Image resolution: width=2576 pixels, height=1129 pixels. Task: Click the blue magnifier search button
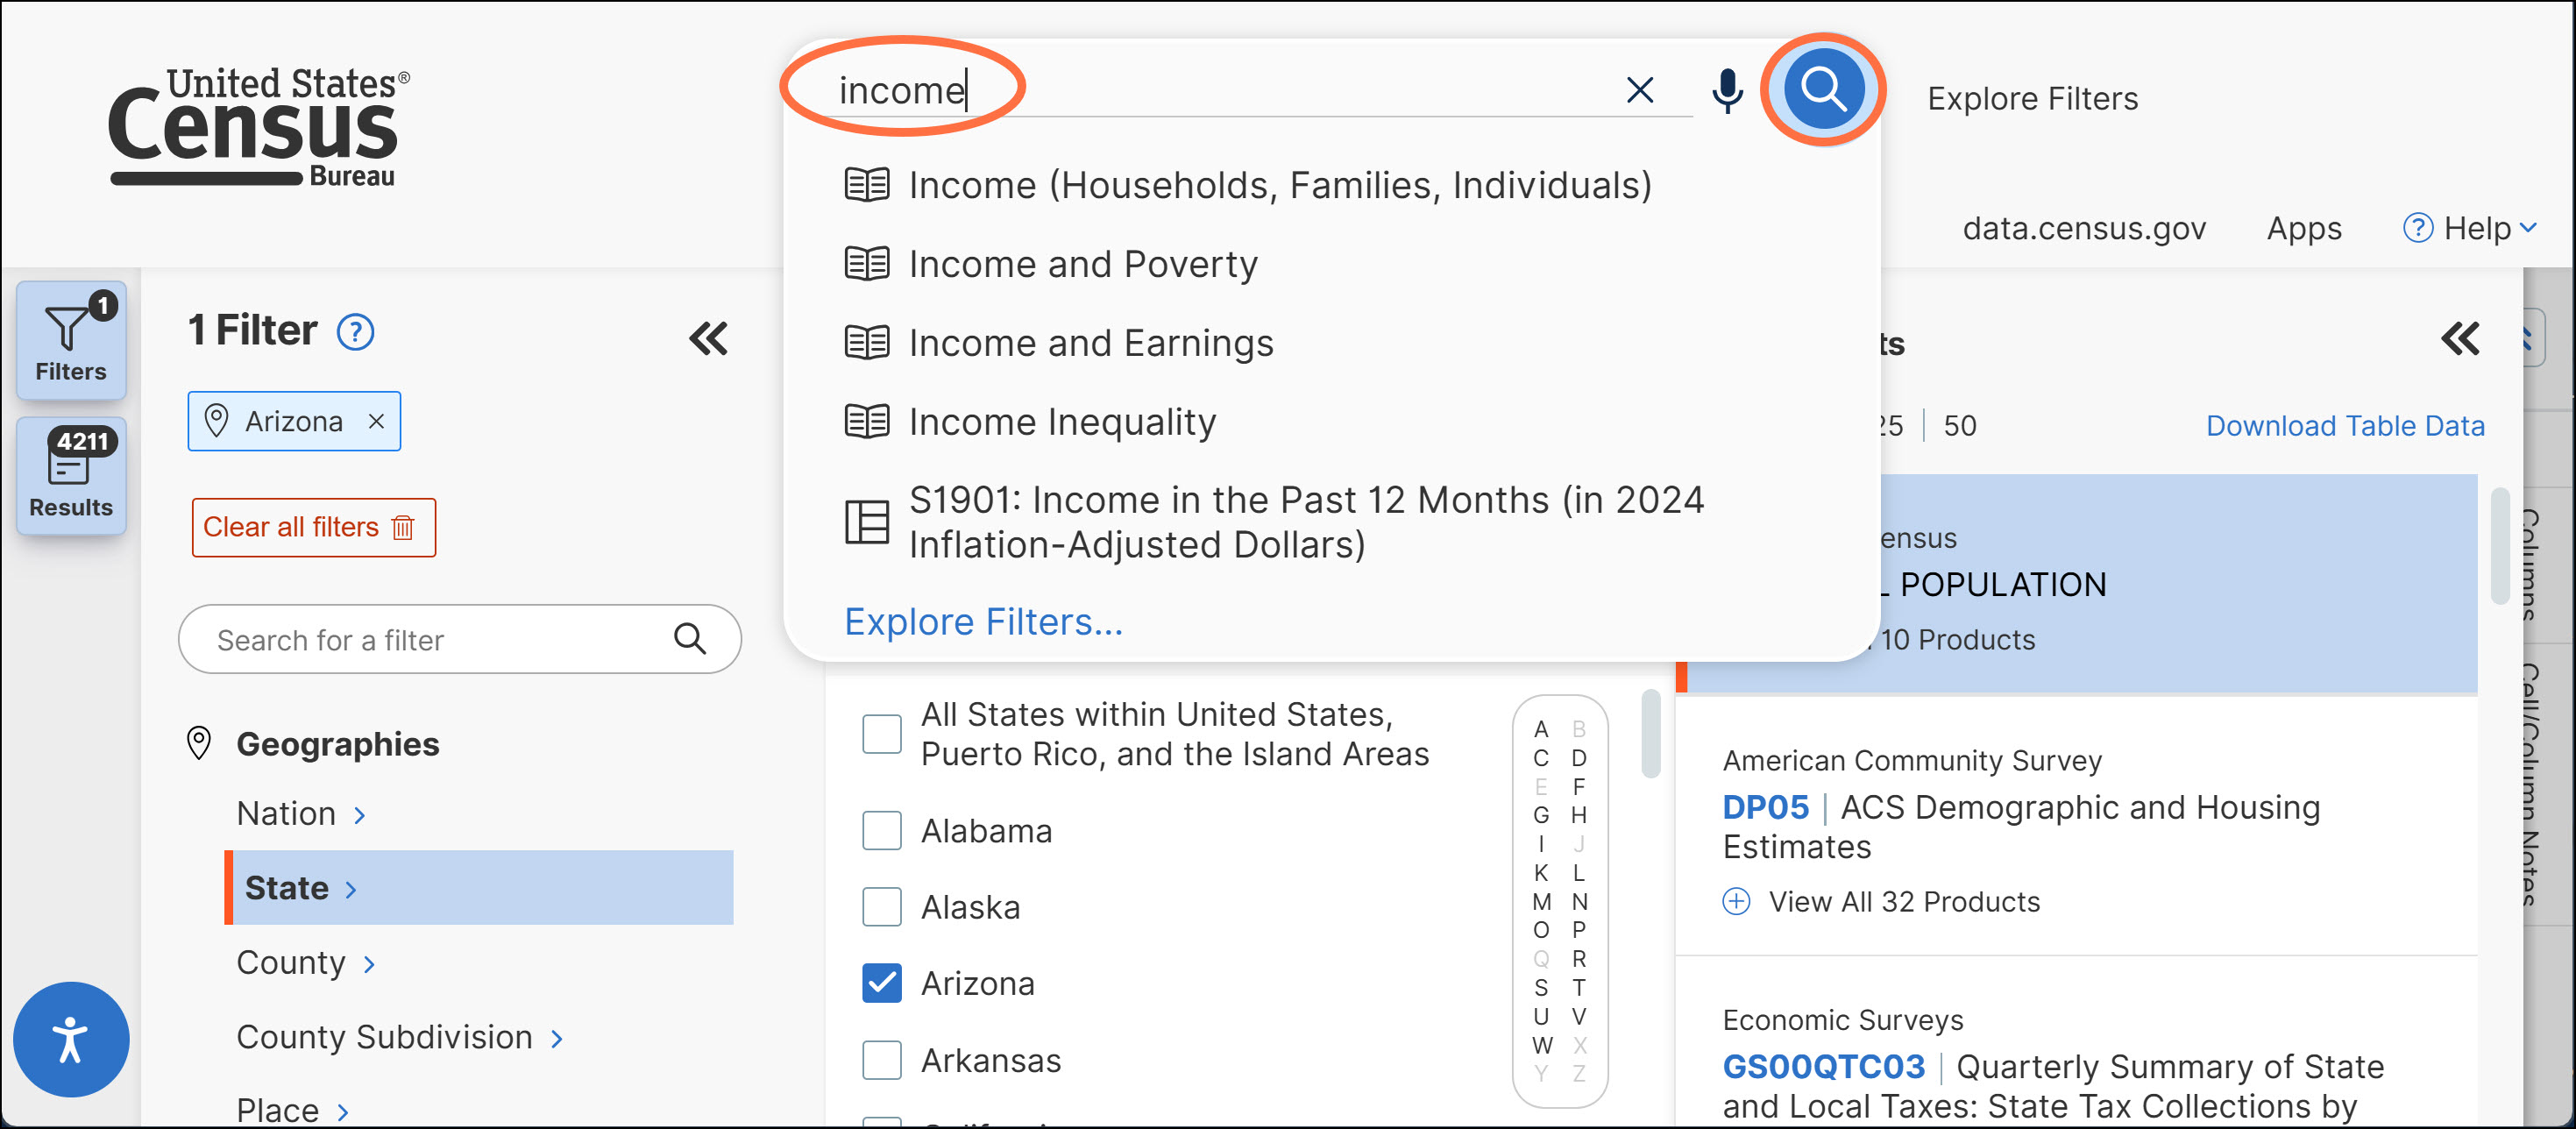(x=1822, y=90)
